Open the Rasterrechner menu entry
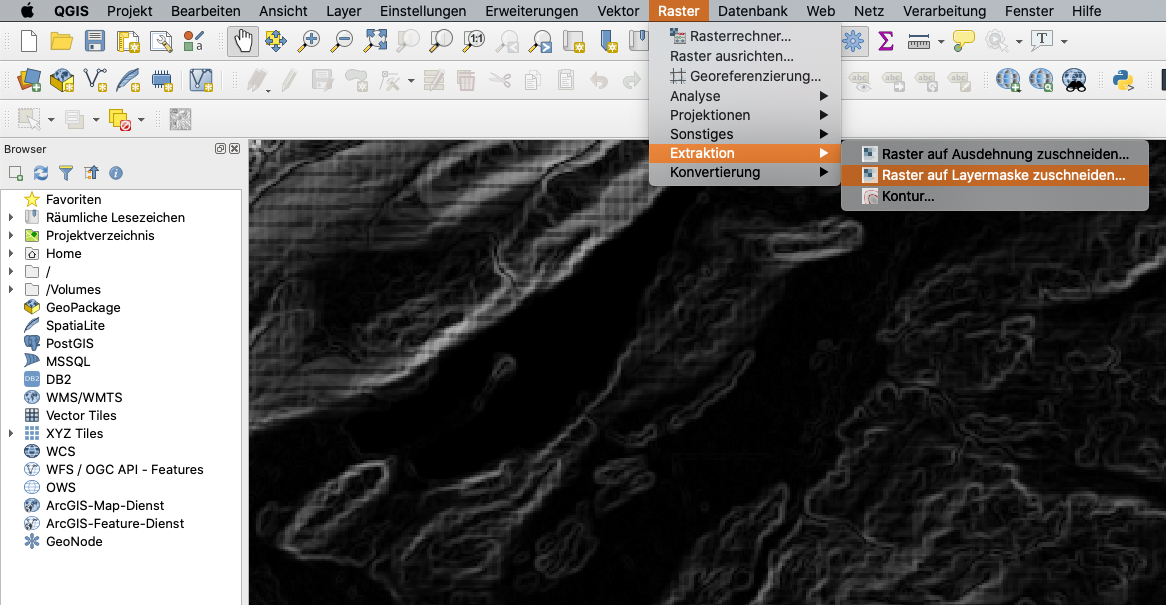Viewport: 1166px width, 605px height. pyautogui.click(x=739, y=36)
